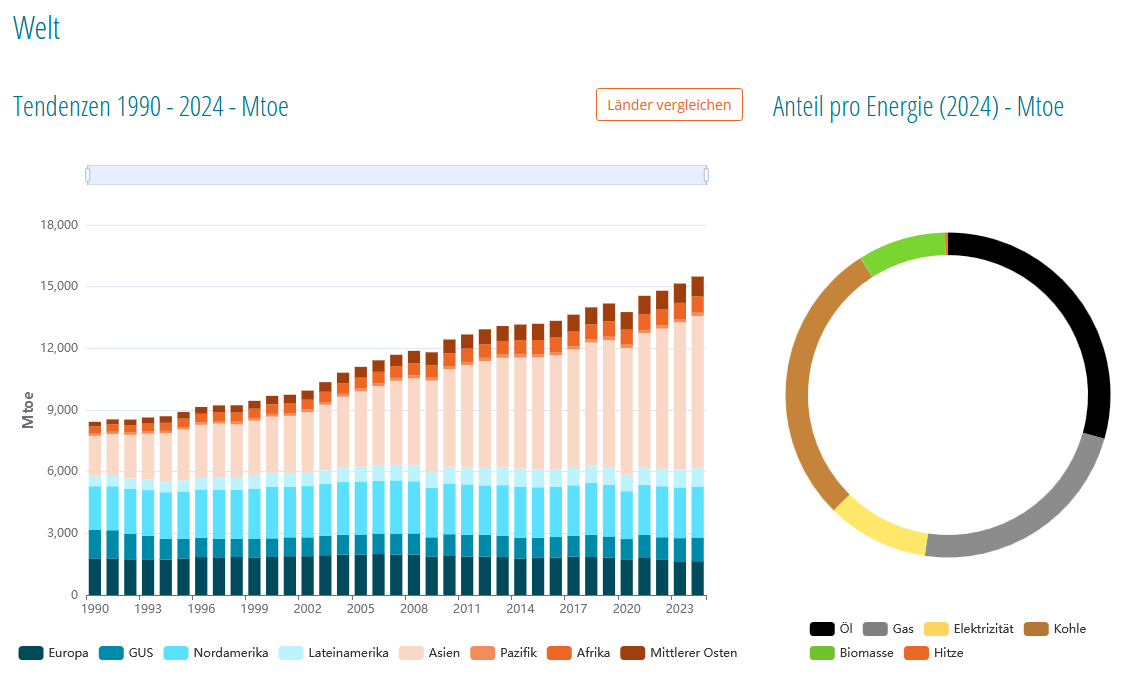Toggle Gas in the donut legend

click(889, 629)
